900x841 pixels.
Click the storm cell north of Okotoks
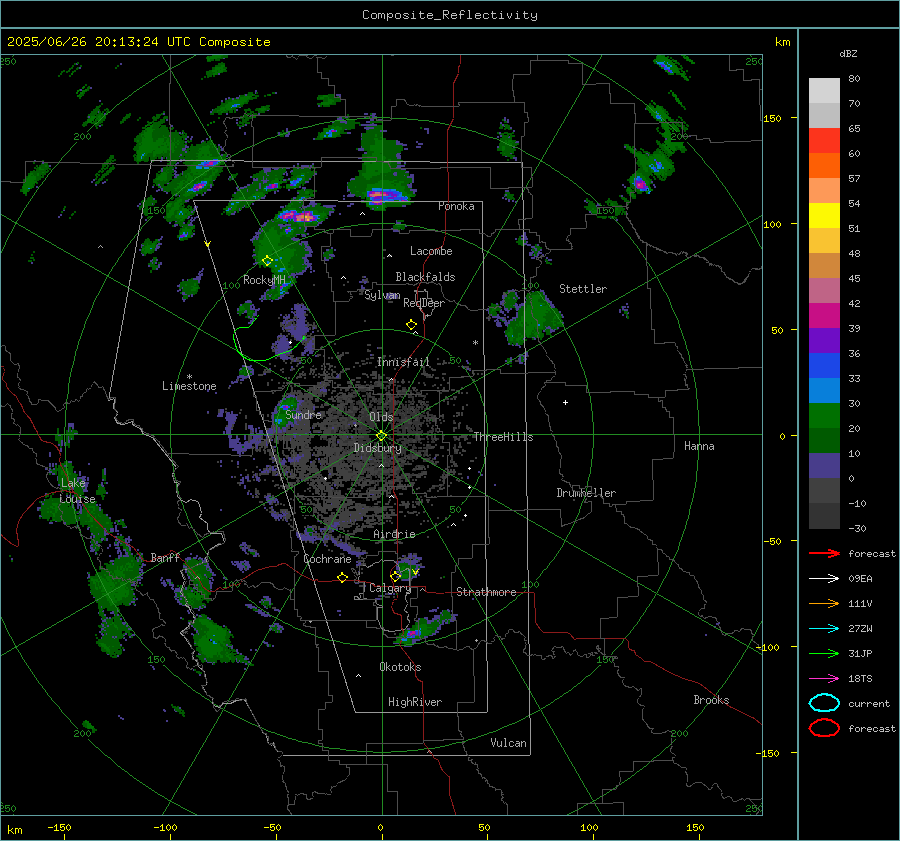click(x=423, y=627)
